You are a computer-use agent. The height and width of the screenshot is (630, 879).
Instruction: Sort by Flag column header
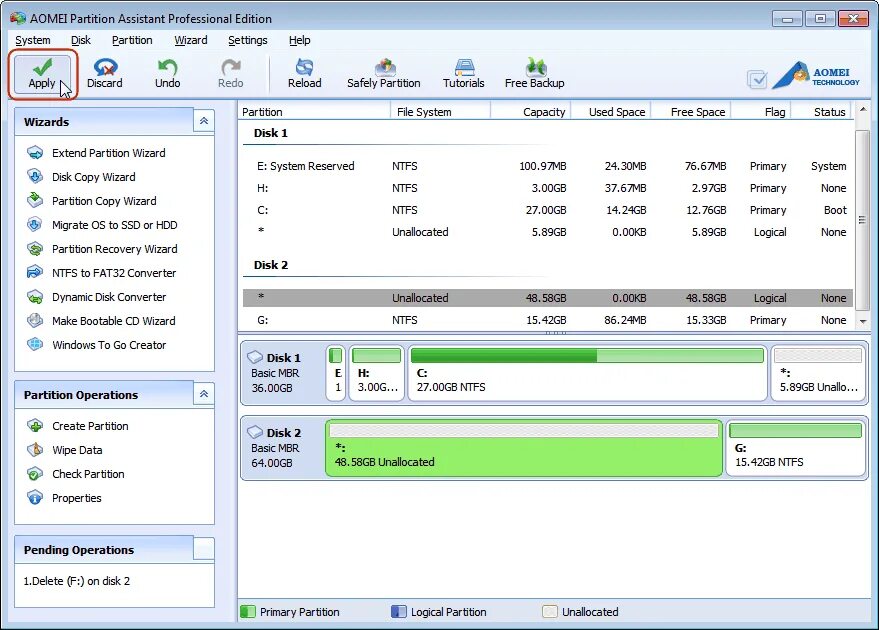761,112
